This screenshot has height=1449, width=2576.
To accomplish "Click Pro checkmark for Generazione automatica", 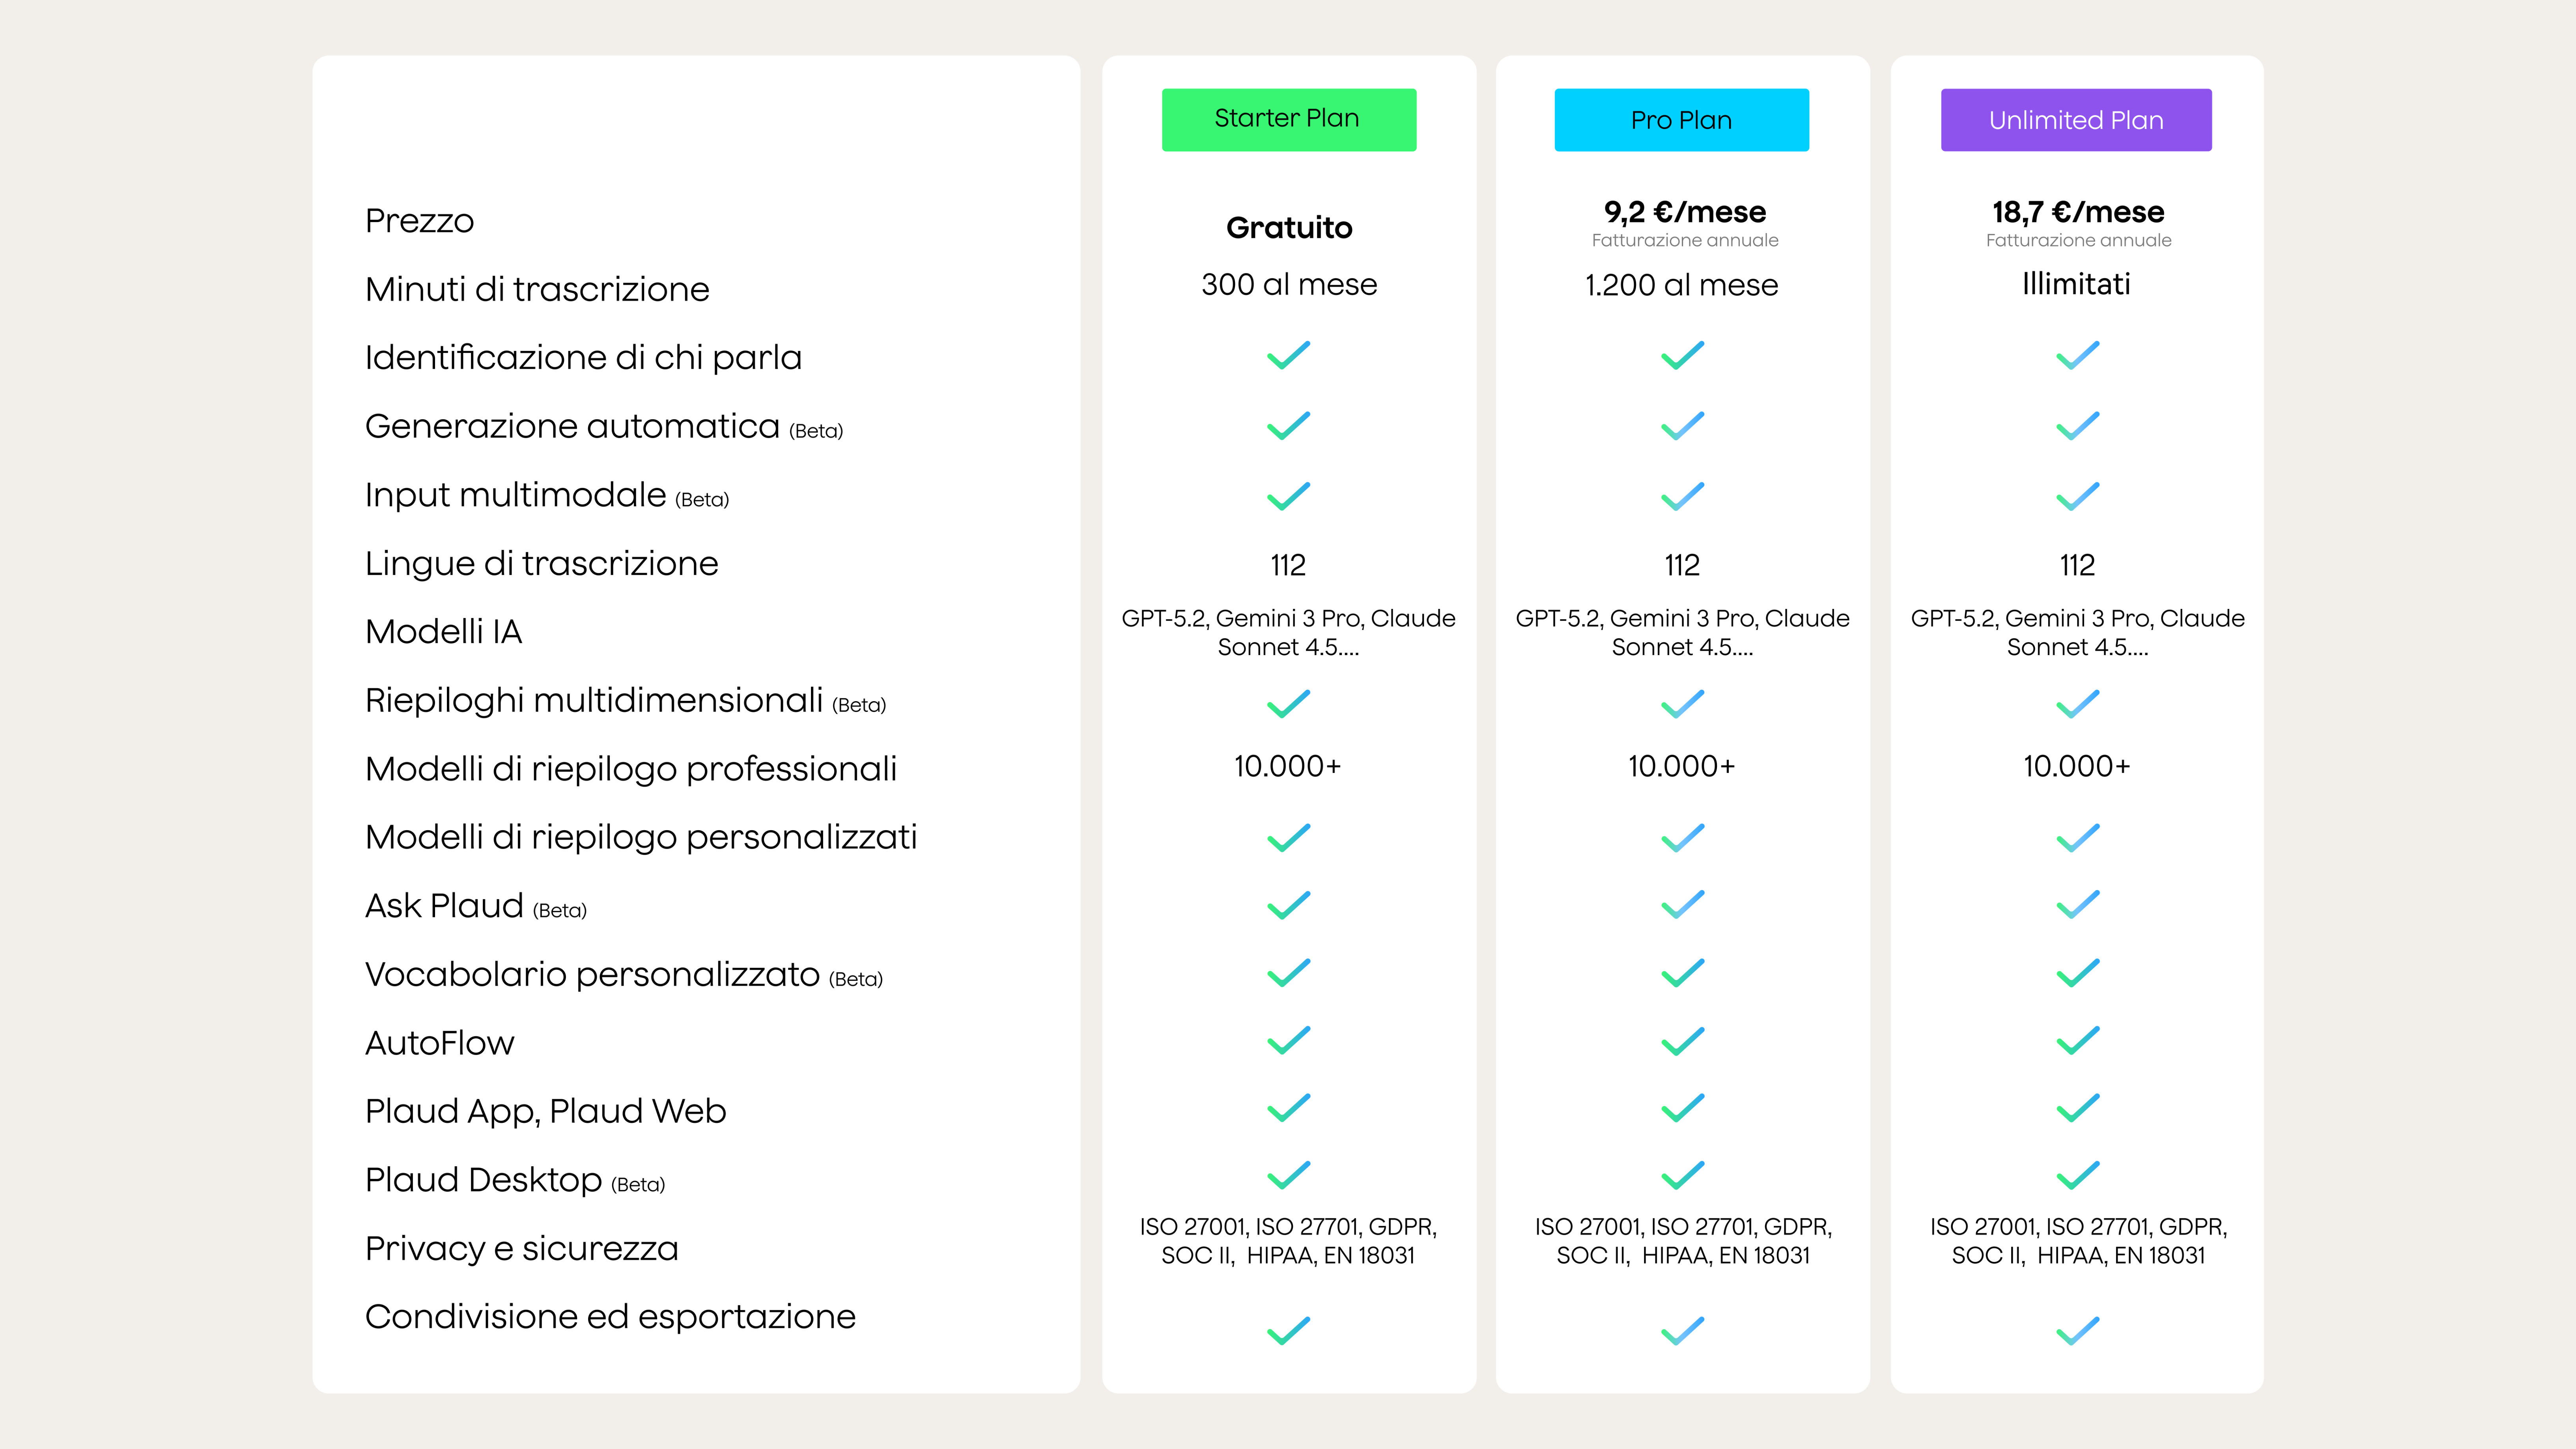I will 1682,426.
